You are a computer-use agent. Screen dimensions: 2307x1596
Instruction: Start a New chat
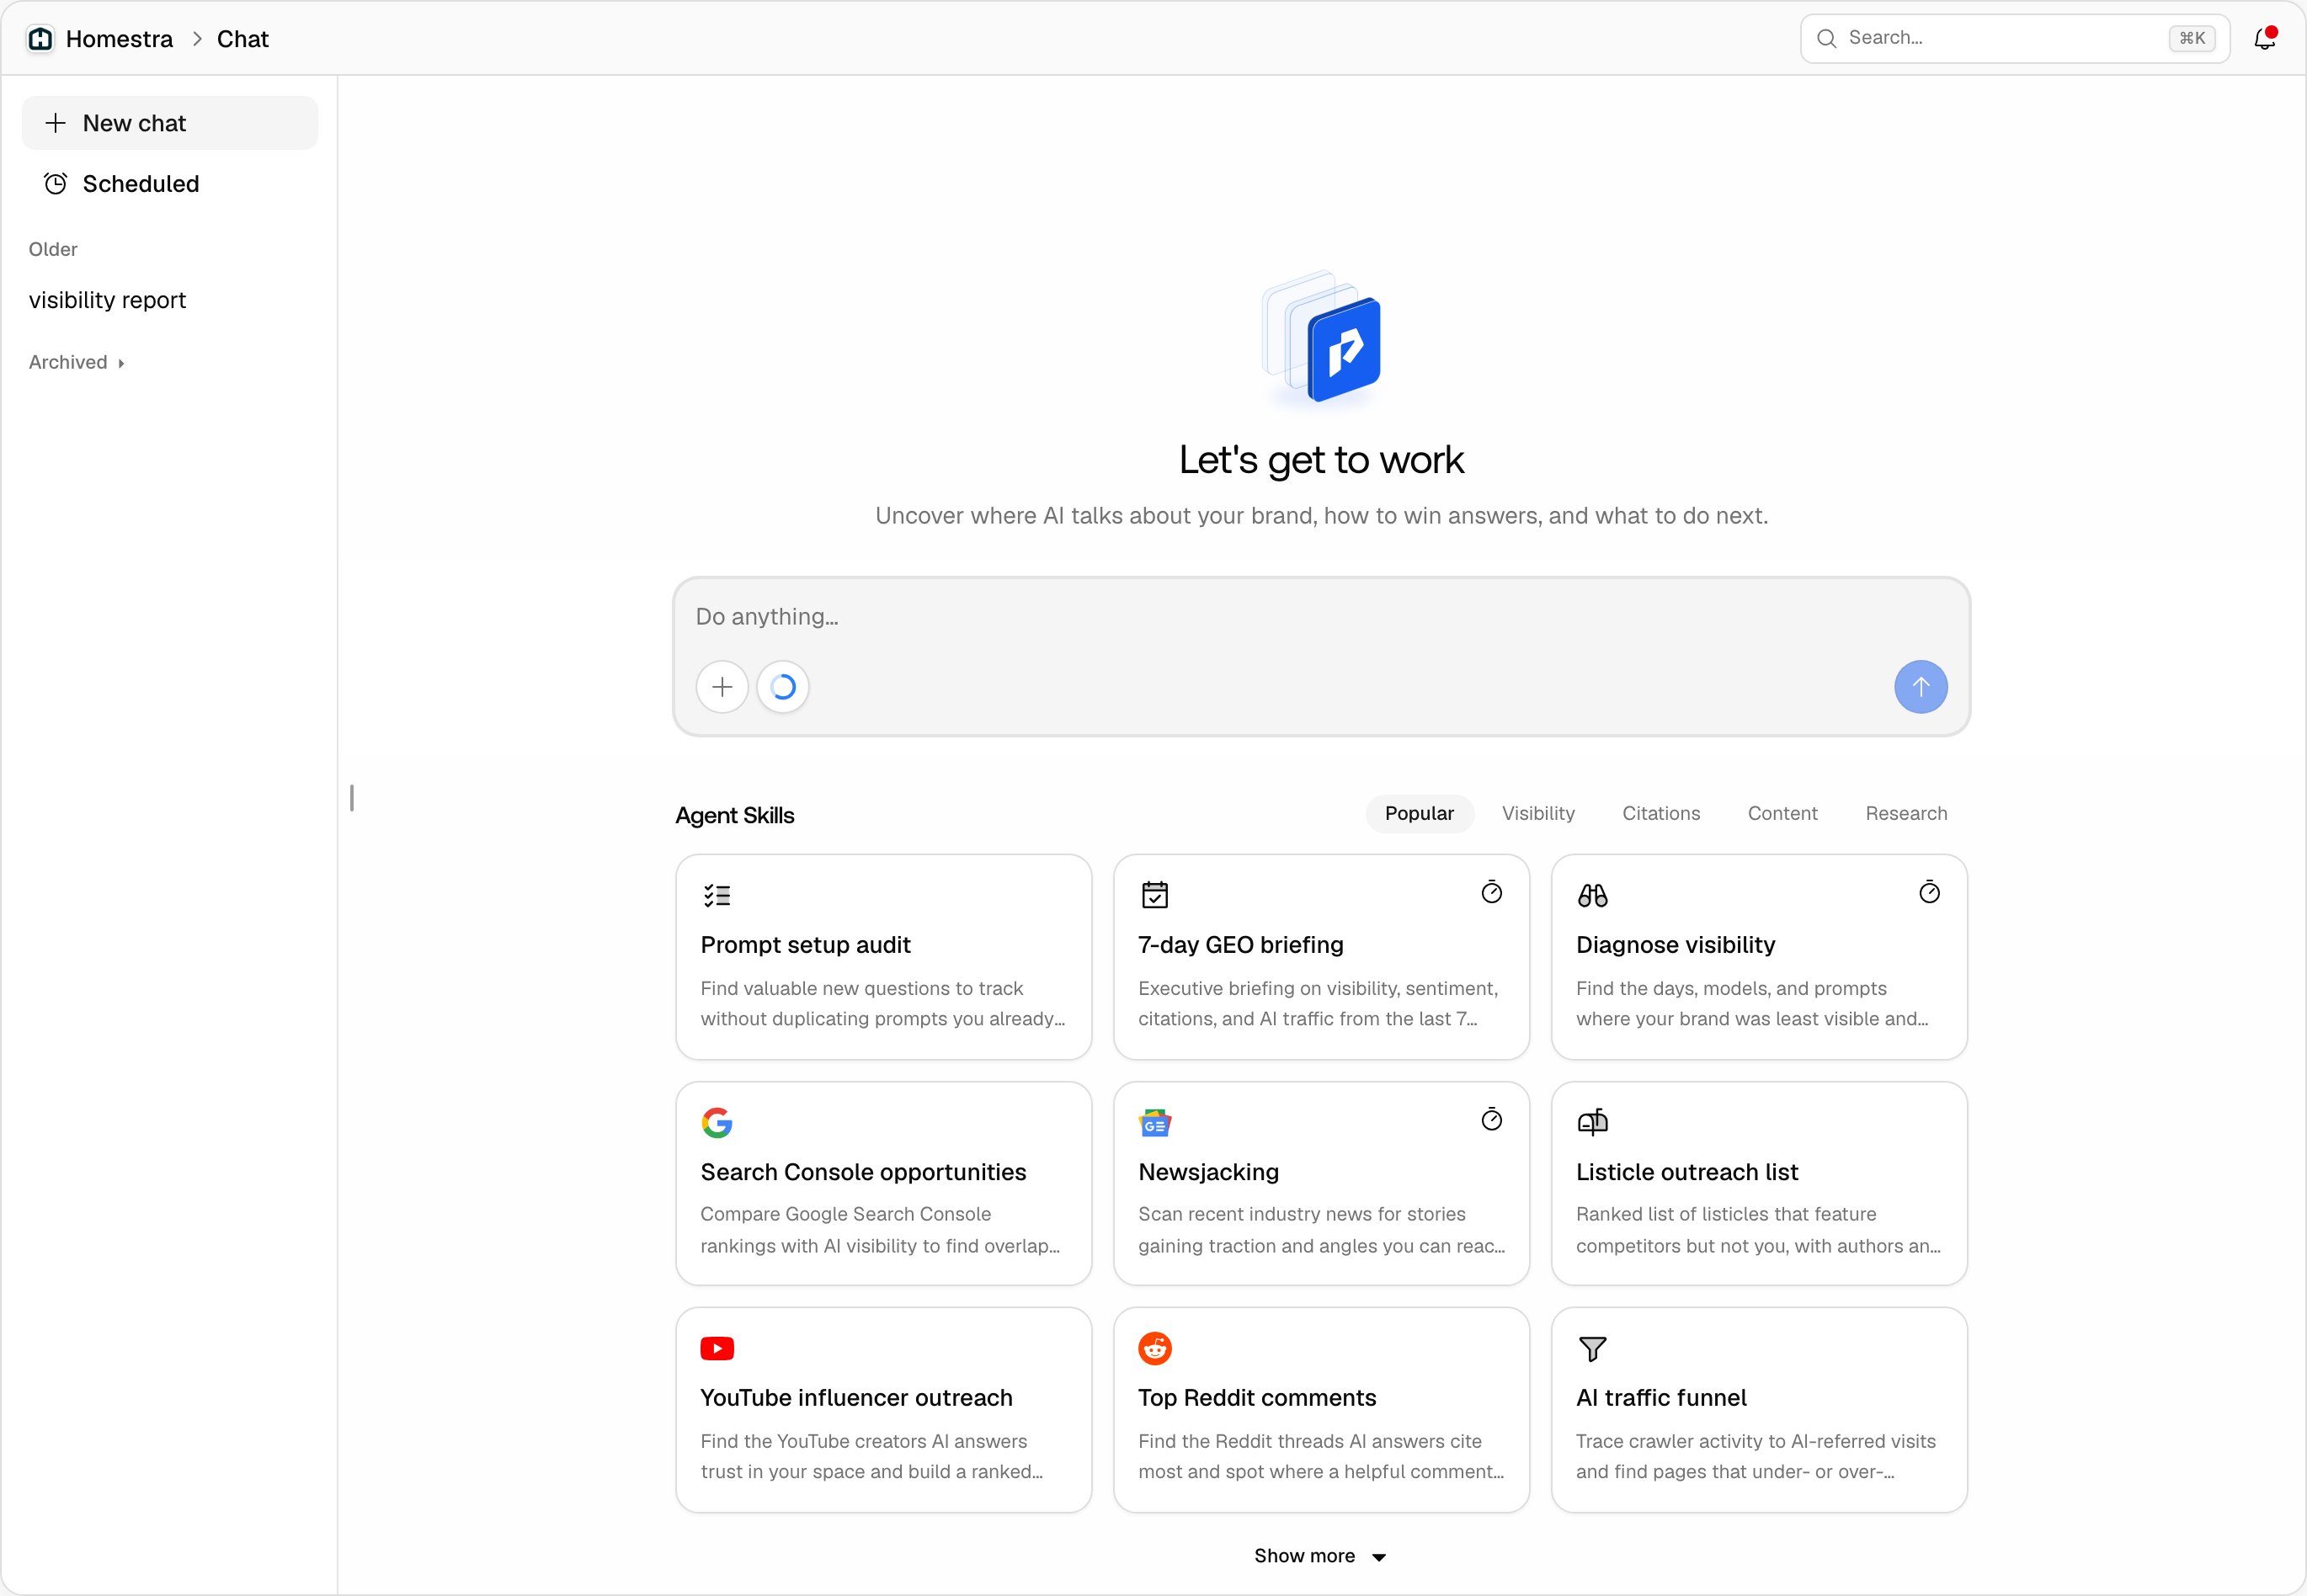pyautogui.click(x=170, y=123)
